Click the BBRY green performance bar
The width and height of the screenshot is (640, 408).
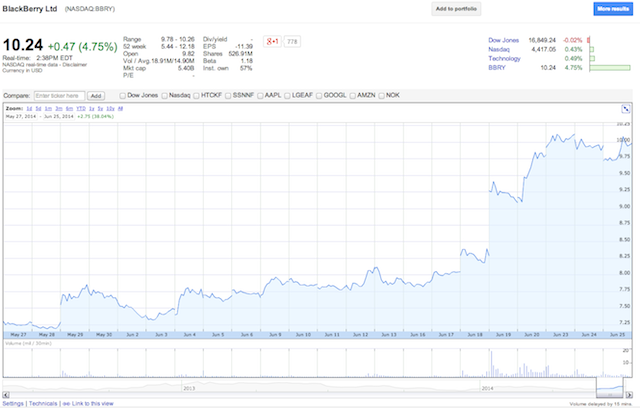pyautogui.click(x=610, y=68)
